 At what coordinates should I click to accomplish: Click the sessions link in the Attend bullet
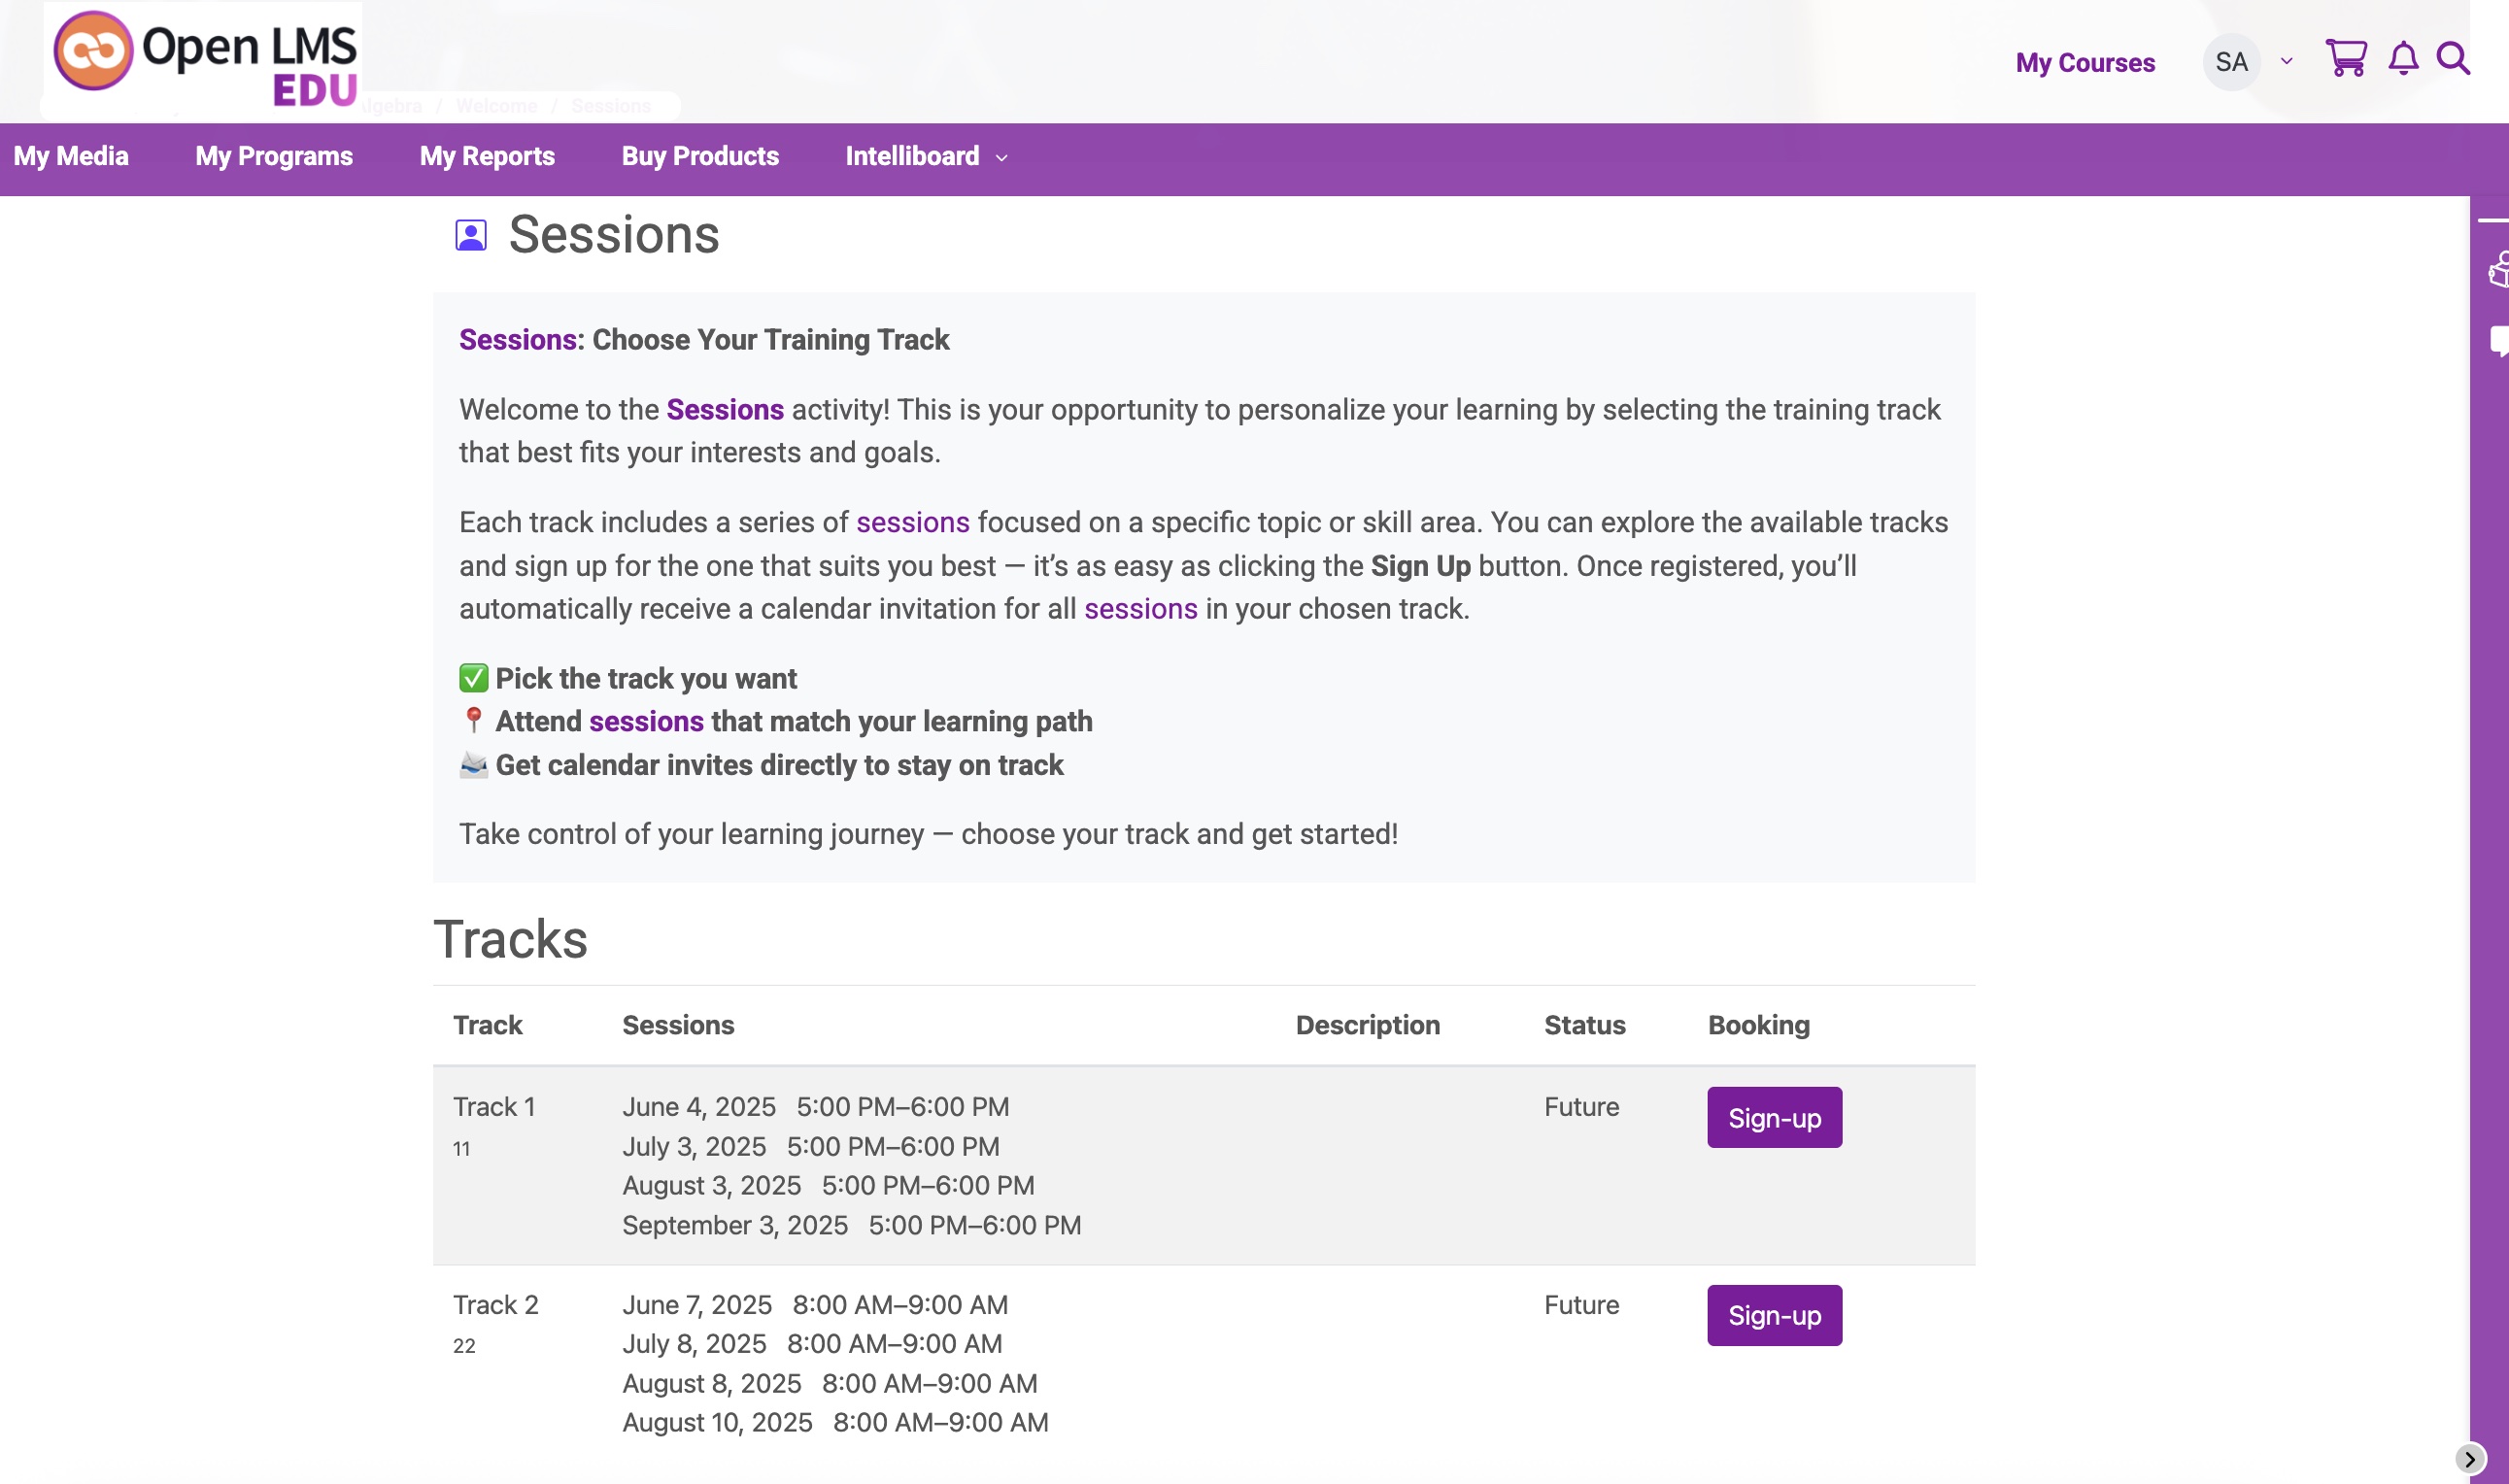[x=647, y=721]
